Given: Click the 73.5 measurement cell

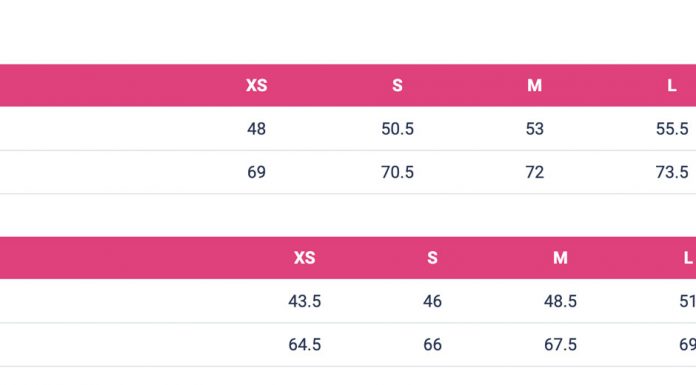Looking at the screenshot, I should [x=672, y=172].
